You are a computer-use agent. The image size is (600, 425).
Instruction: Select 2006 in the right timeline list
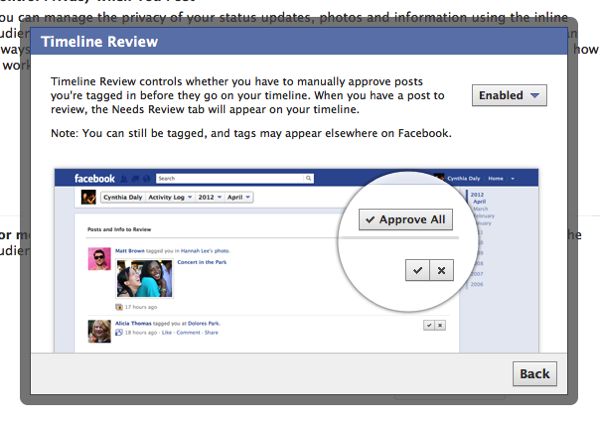point(477,284)
